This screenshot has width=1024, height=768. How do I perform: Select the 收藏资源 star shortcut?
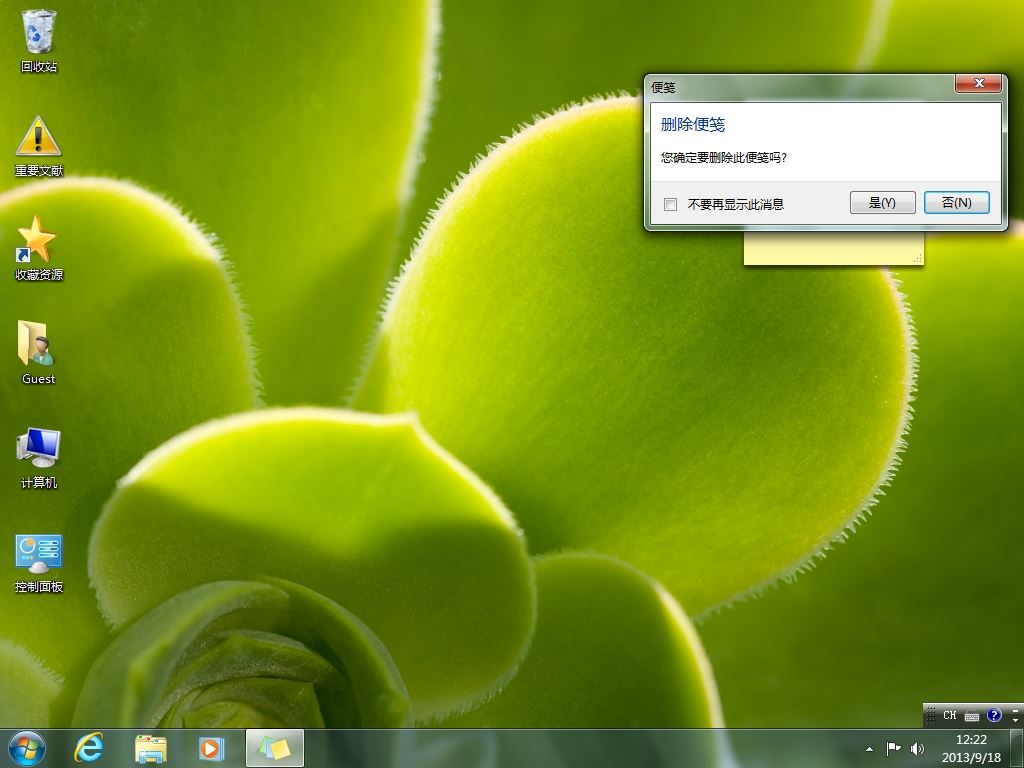[39, 249]
